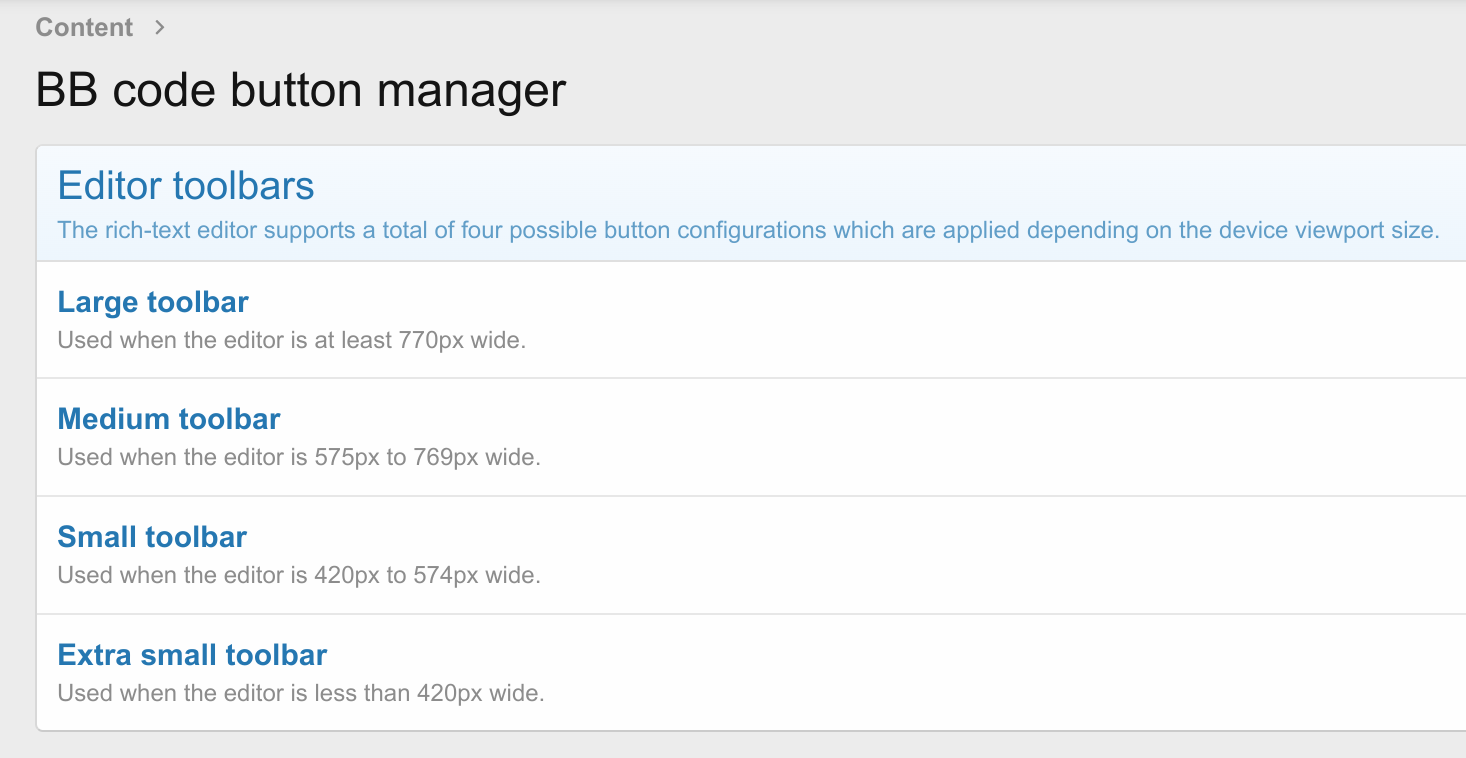This screenshot has height=758, width=1466.
Task: Open the Medium toolbar configuration
Action: point(169,419)
